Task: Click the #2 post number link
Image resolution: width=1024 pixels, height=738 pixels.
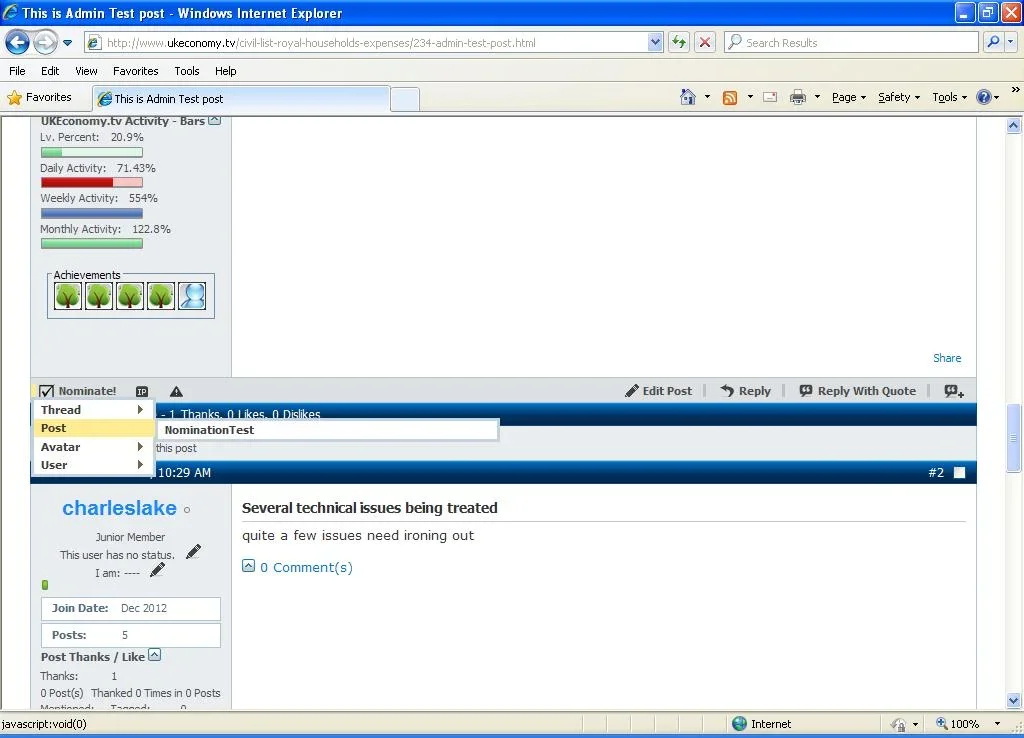Action: tap(936, 473)
